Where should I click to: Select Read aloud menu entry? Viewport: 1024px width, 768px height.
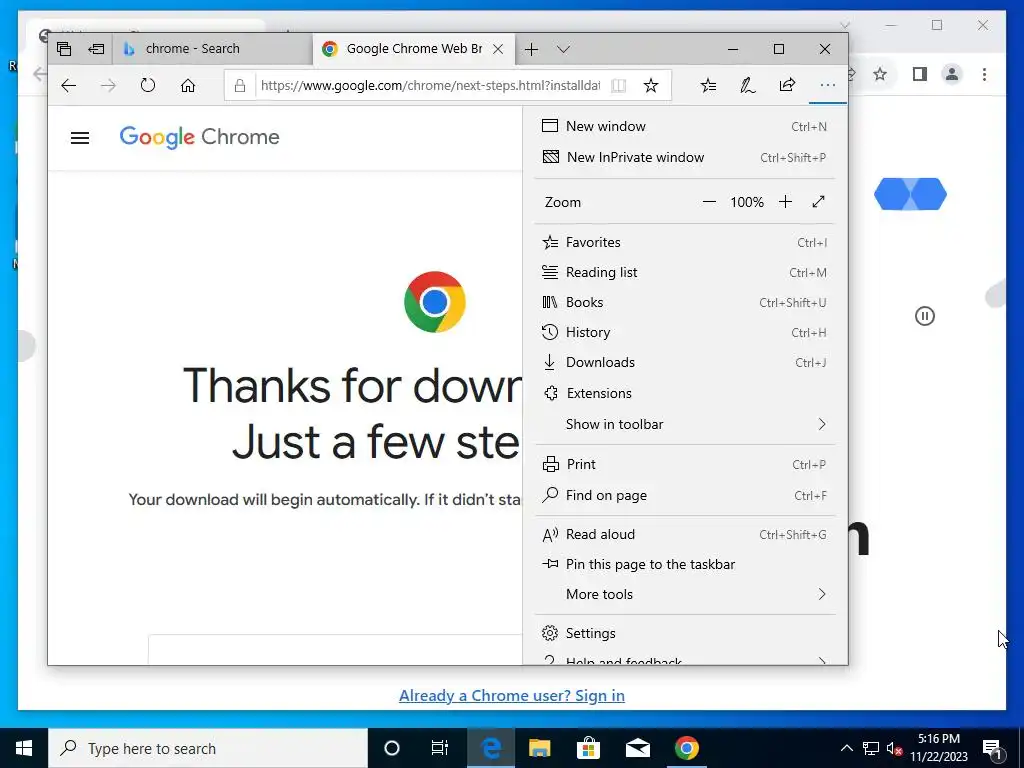[684, 534]
